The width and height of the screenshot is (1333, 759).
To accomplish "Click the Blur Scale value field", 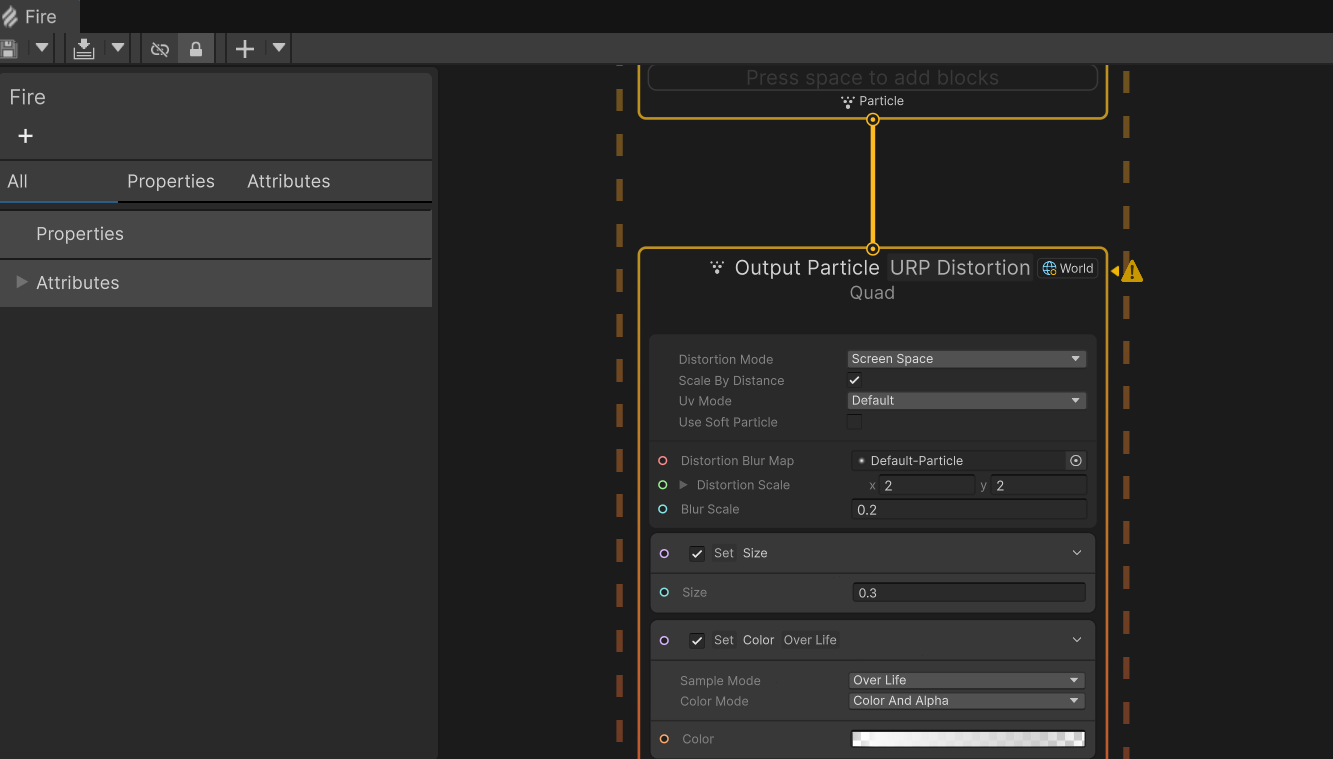I will tap(967, 510).
